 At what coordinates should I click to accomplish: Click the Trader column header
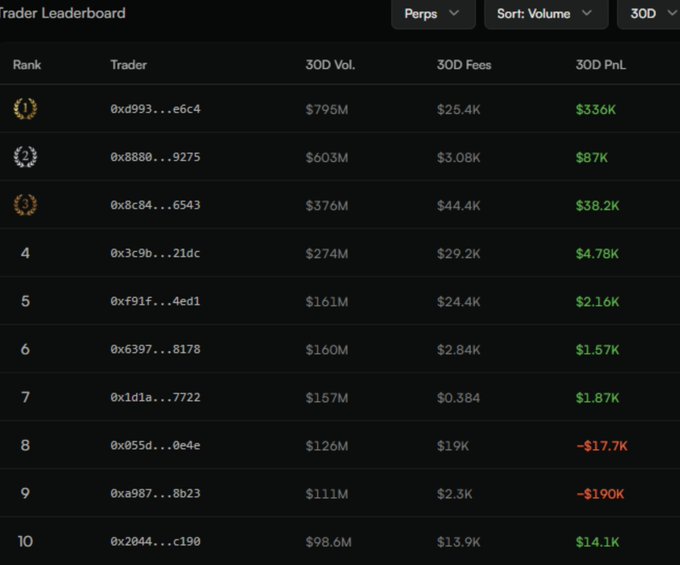click(128, 65)
